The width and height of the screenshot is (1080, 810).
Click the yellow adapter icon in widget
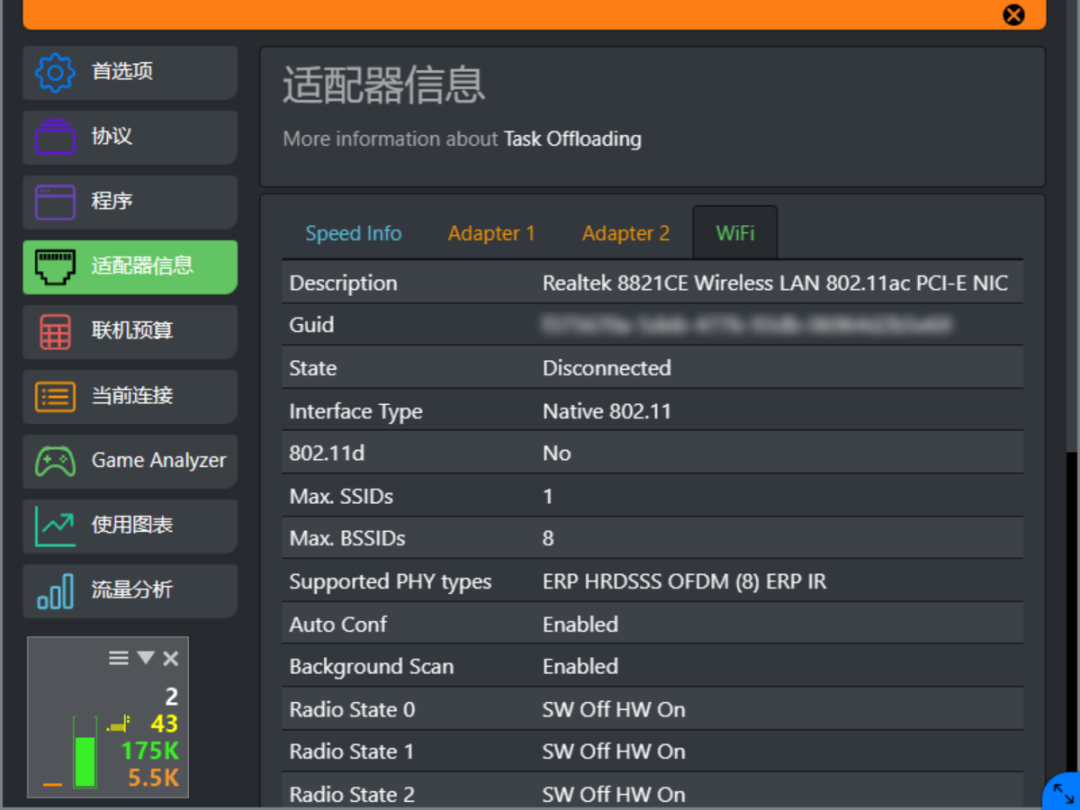(118, 724)
